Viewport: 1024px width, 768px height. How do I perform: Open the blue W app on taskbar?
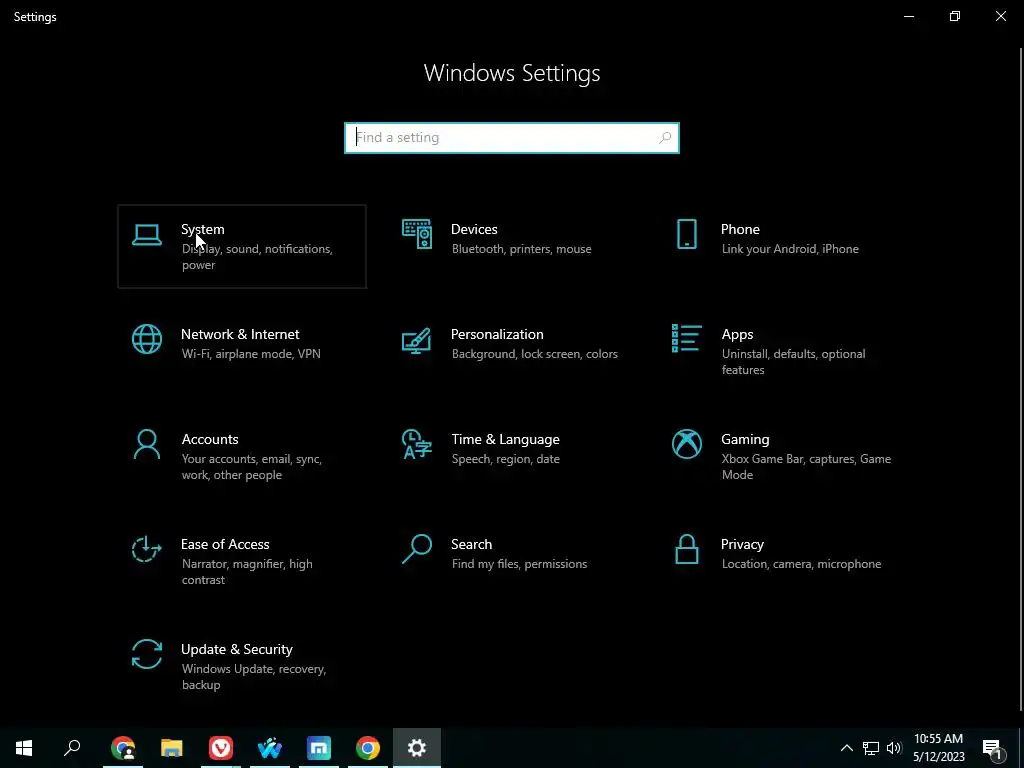(270, 748)
